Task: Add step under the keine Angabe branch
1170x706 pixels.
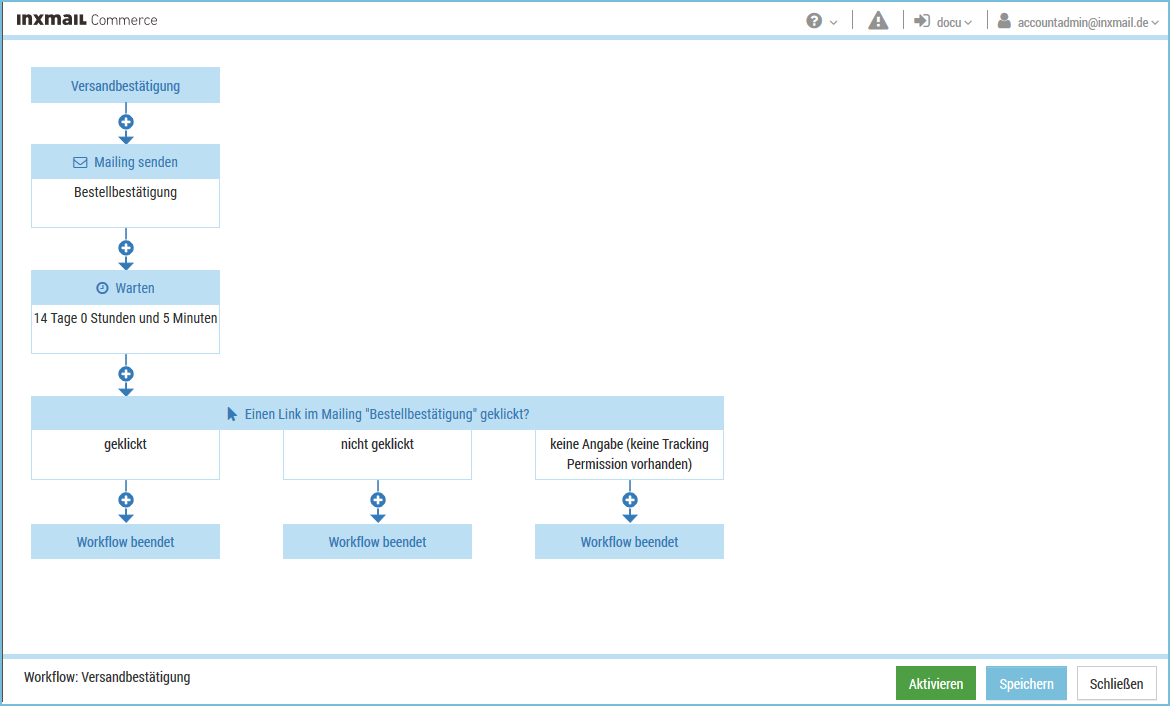Action: click(630, 500)
